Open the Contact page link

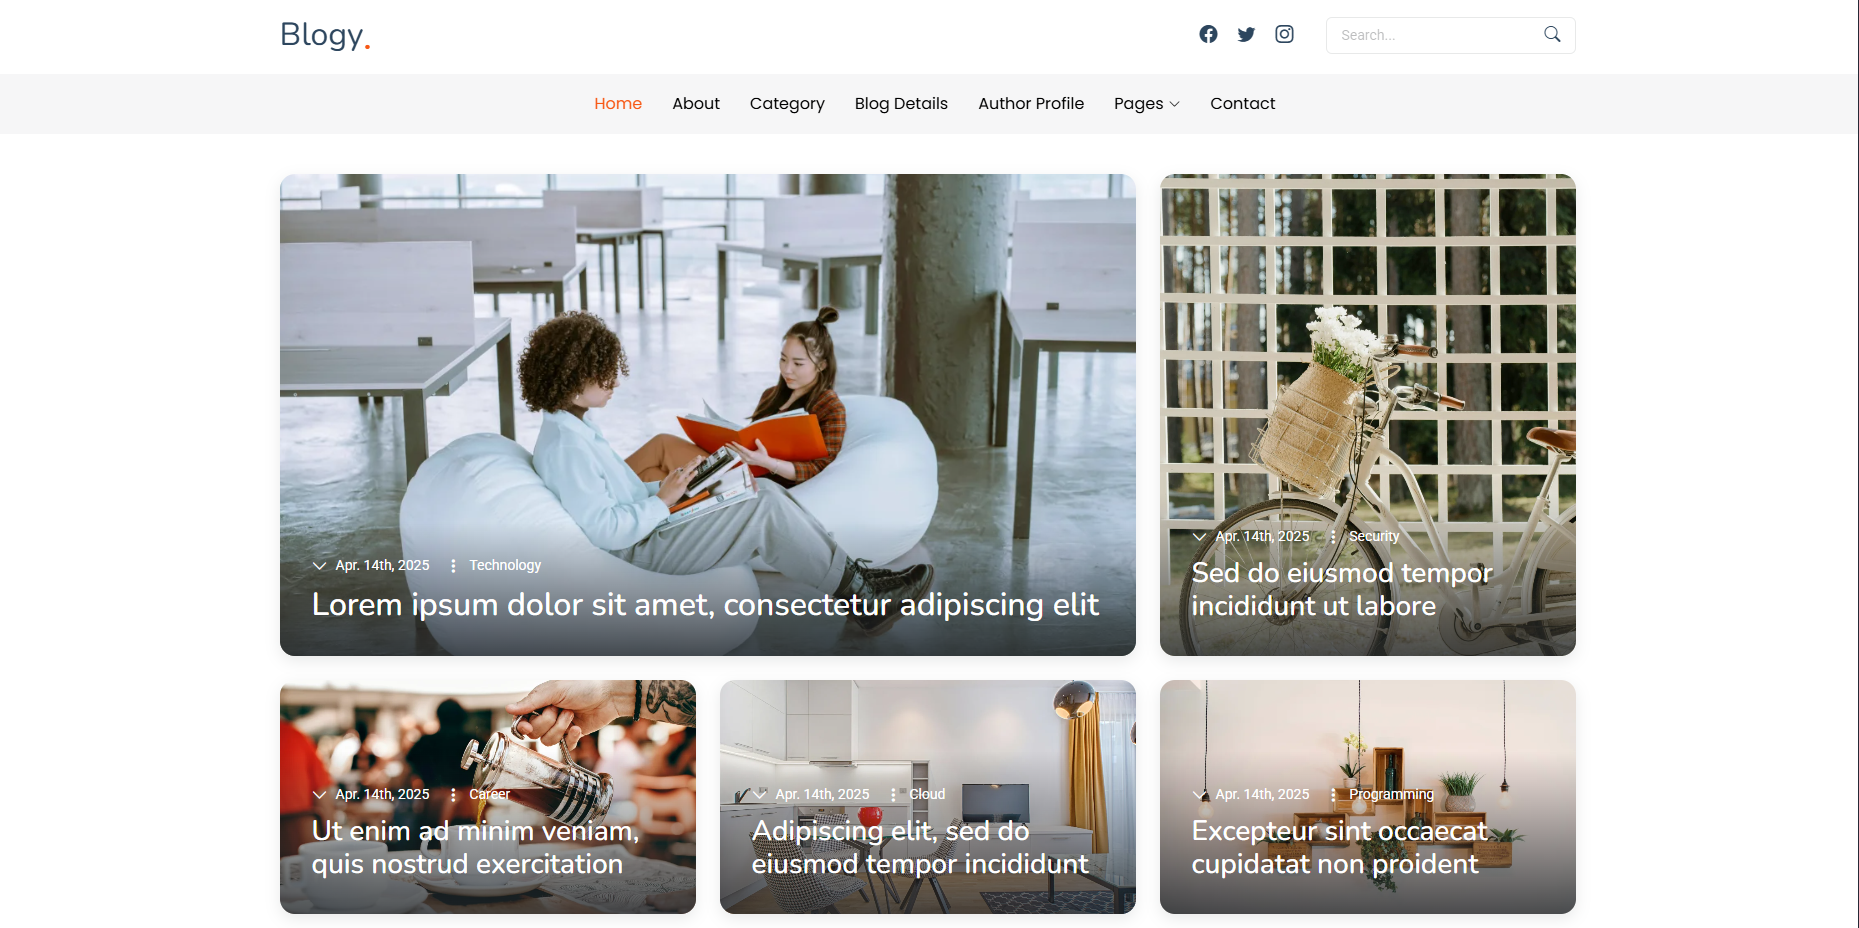1242,104
